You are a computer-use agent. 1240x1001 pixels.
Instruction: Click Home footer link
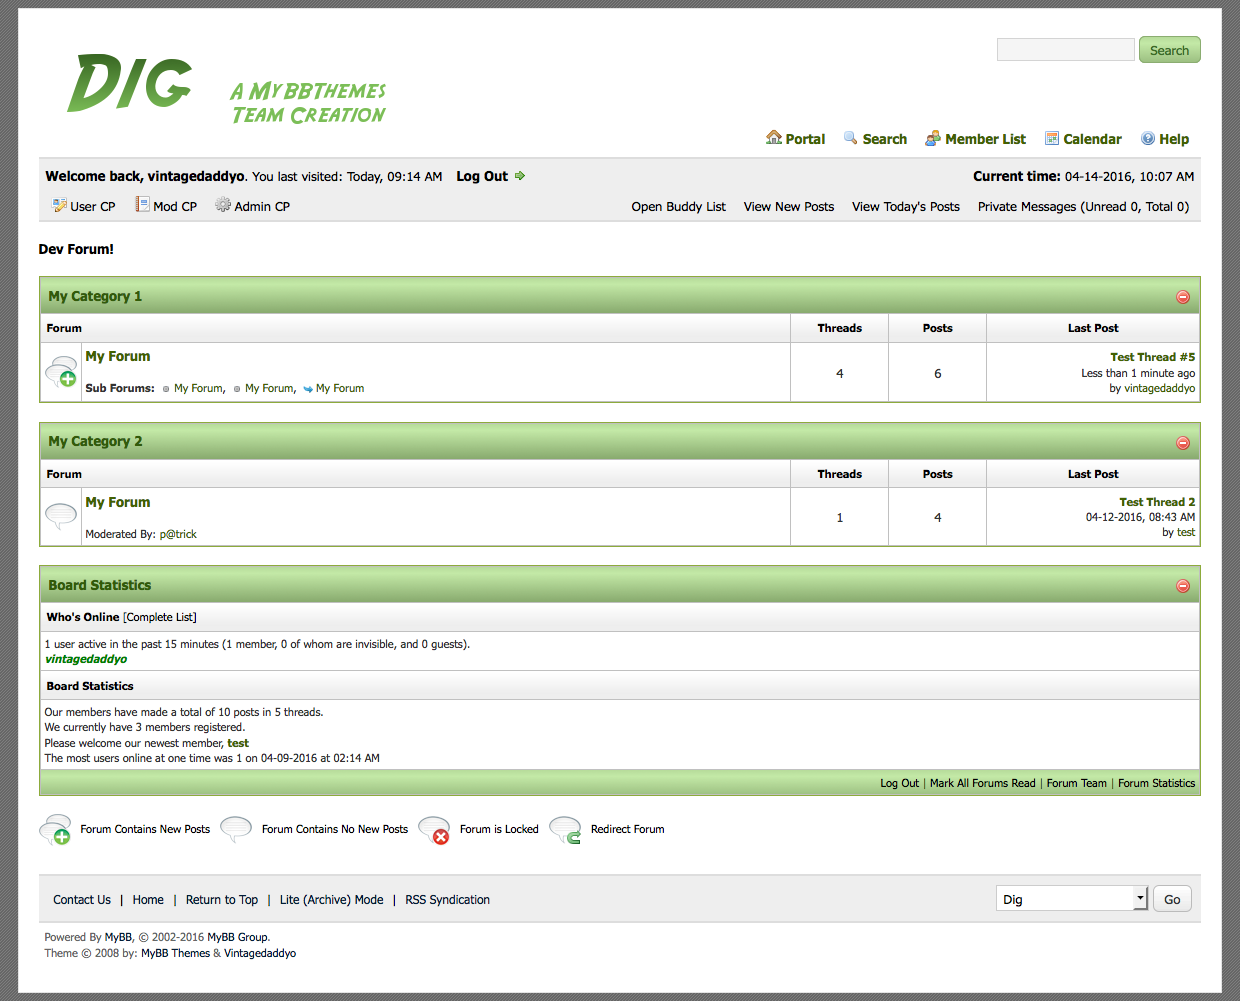coord(148,900)
